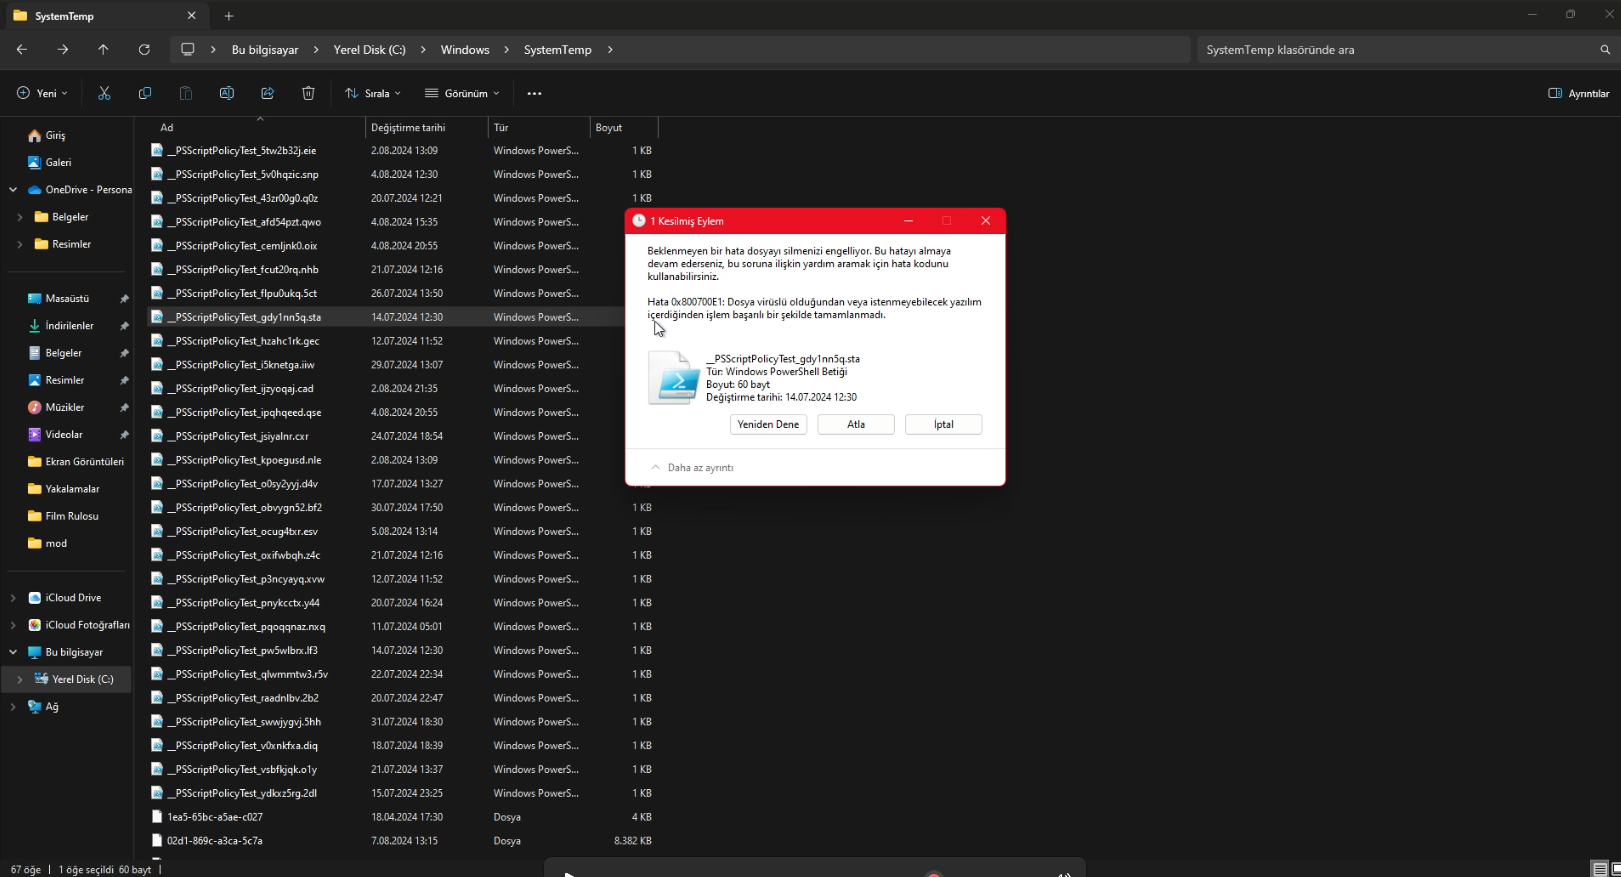Open the Sırala (Sort) dropdown
Image resolution: width=1621 pixels, height=877 pixels.
point(373,93)
